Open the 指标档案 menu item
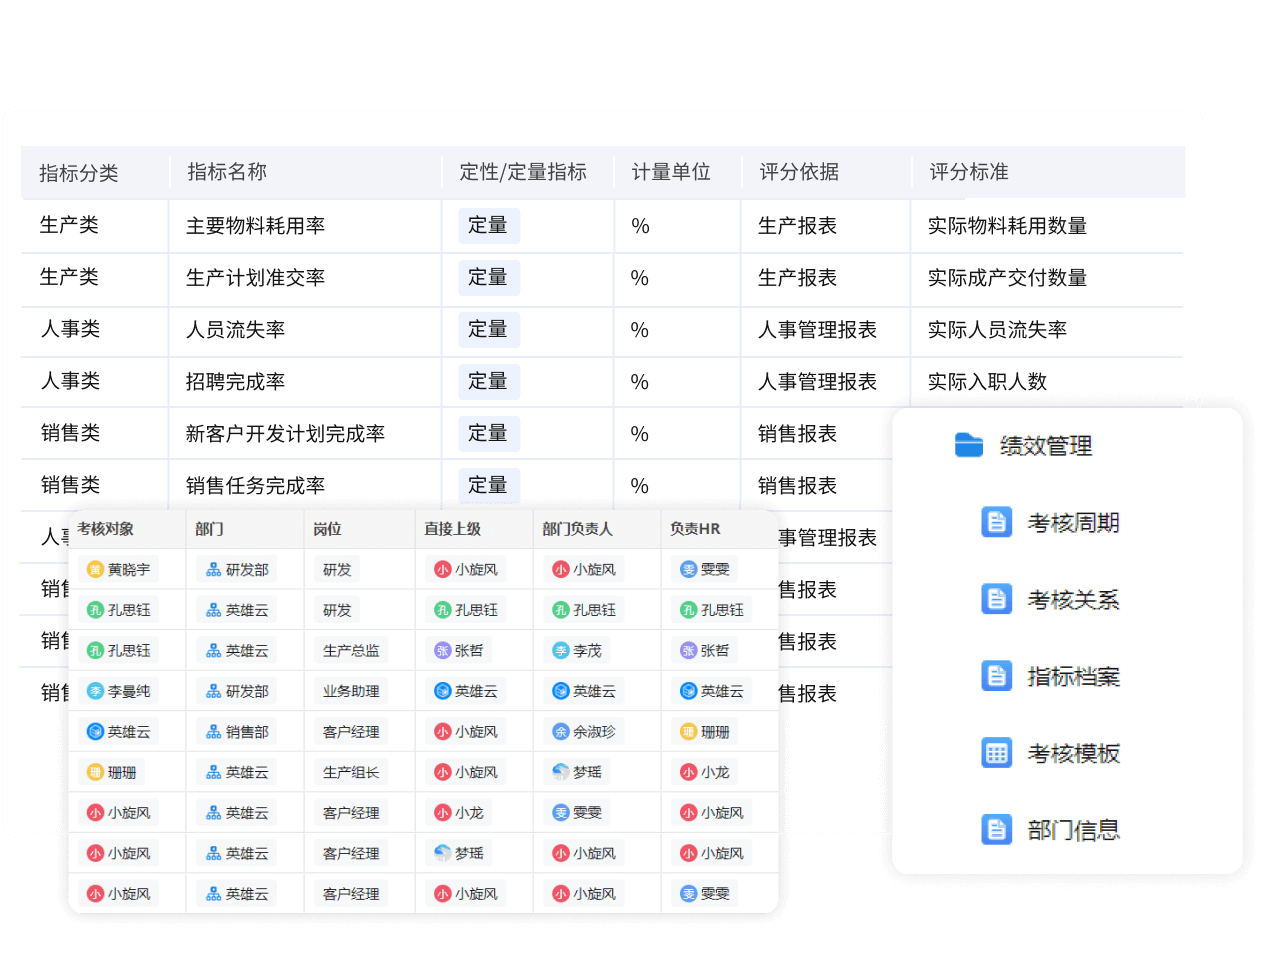Image resolution: width=1262 pixels, height=980 pixels. point(1073,676)
